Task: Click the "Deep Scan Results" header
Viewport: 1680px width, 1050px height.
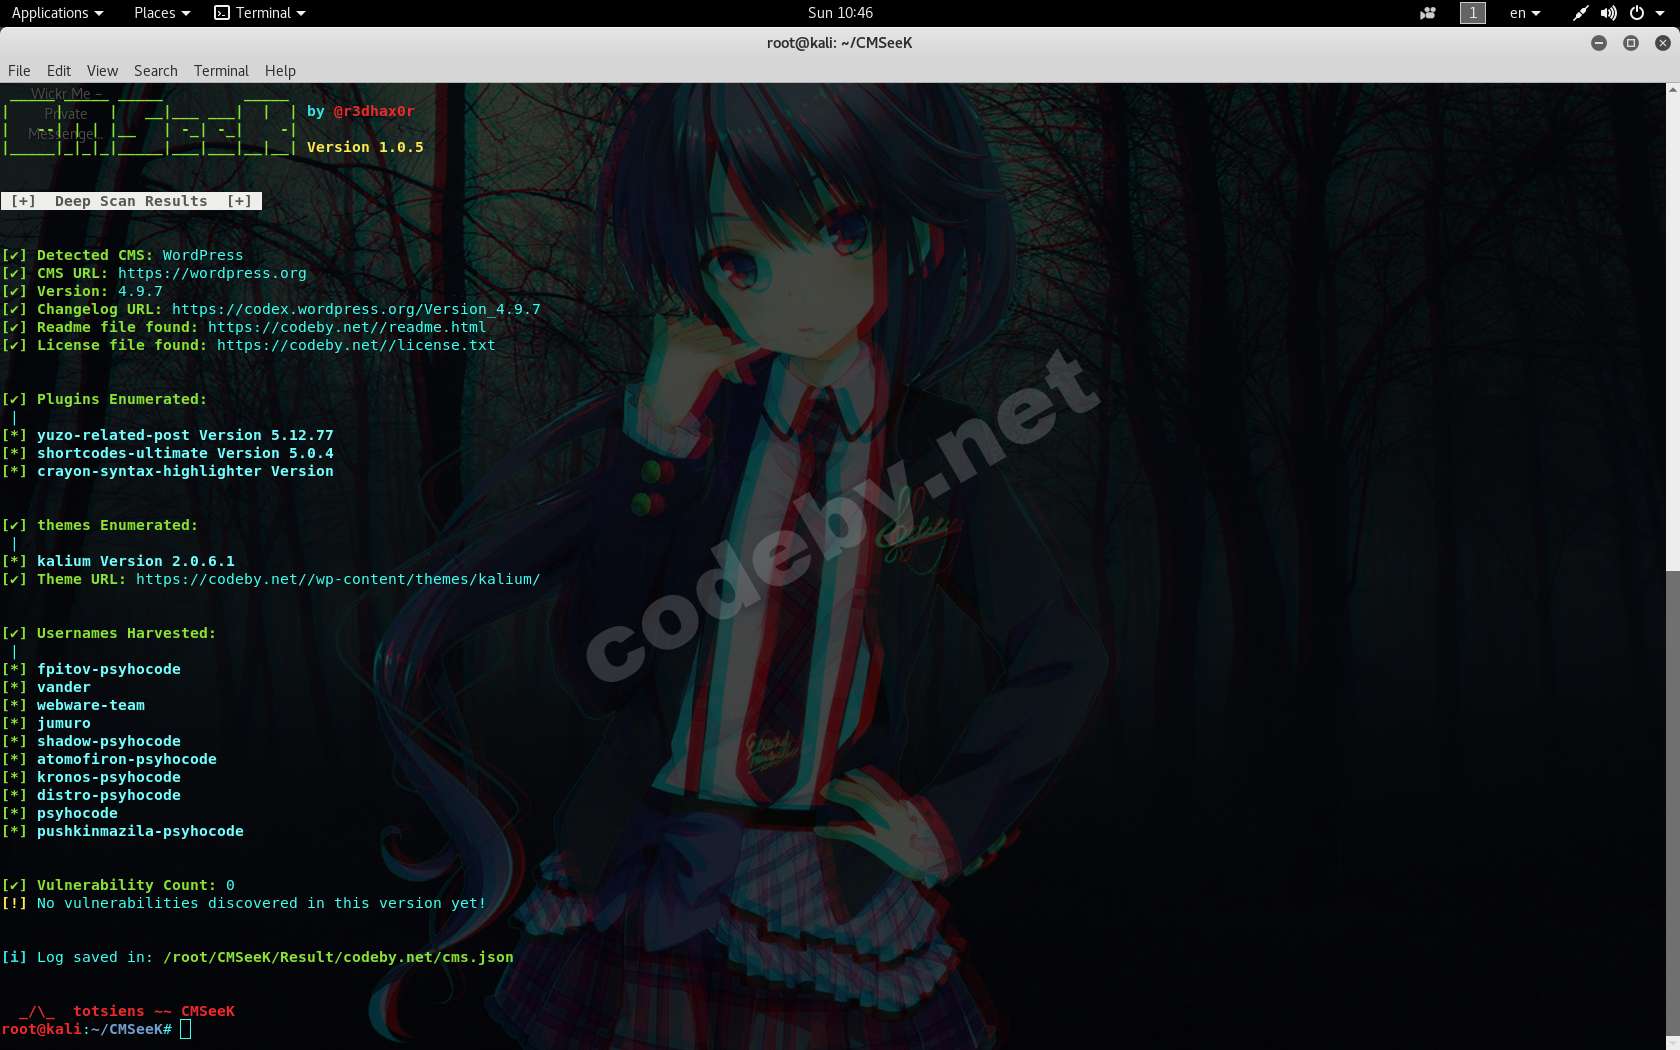Action: click(131, 201)
